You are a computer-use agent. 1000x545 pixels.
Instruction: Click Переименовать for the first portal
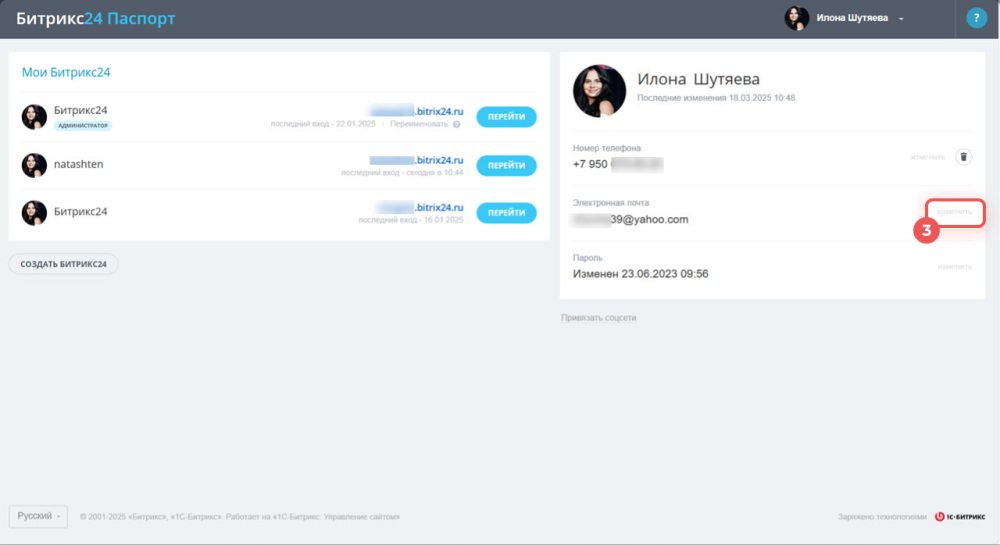coord(419,124)
